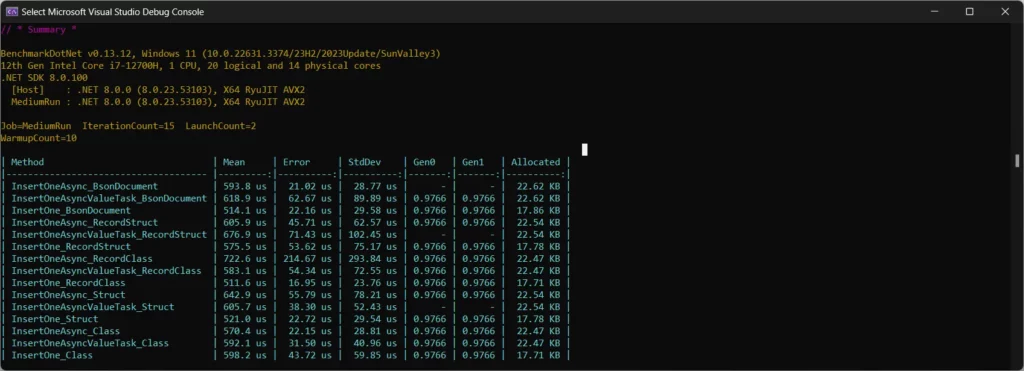Click 'IterationCount=15' text

[129, 126]
